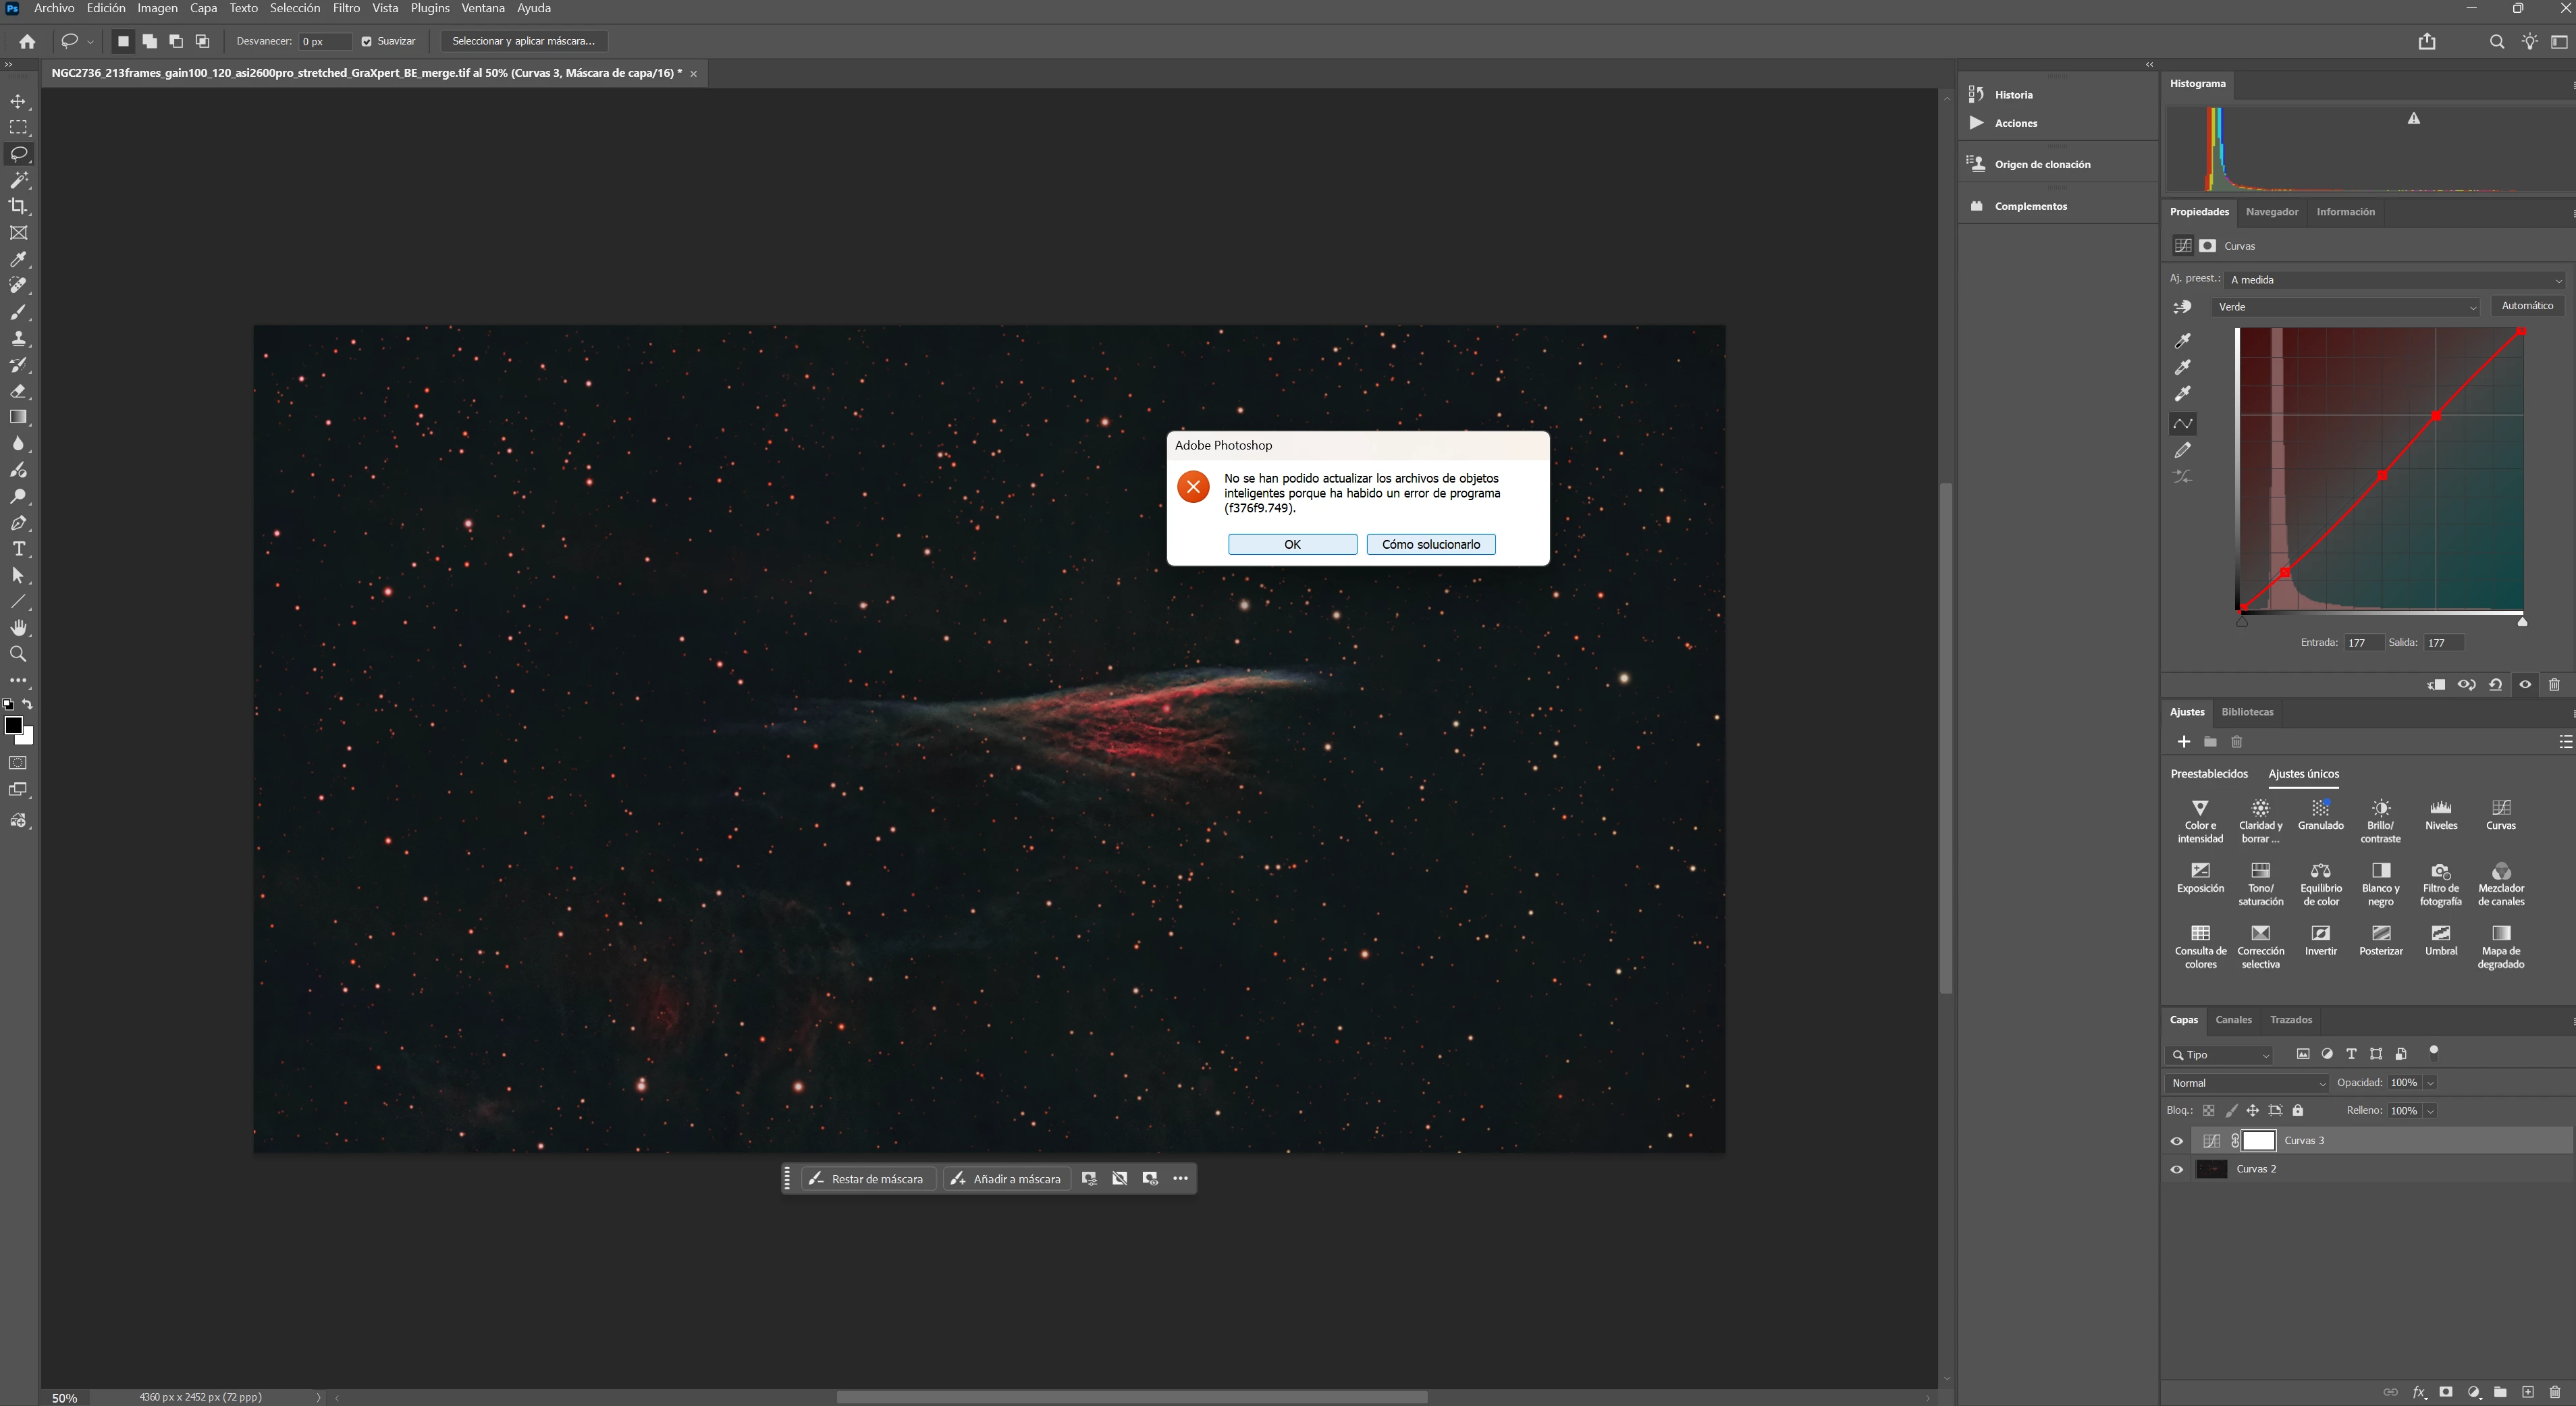Select the Zoom tool in toolbar
This screenshot has height=1406, width=2576.
point(18,654)
